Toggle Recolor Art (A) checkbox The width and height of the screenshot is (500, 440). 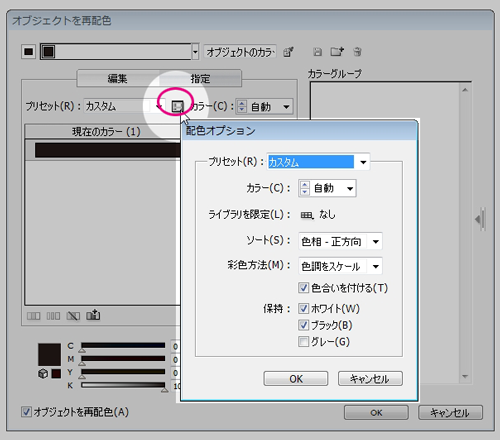point(26,412)
